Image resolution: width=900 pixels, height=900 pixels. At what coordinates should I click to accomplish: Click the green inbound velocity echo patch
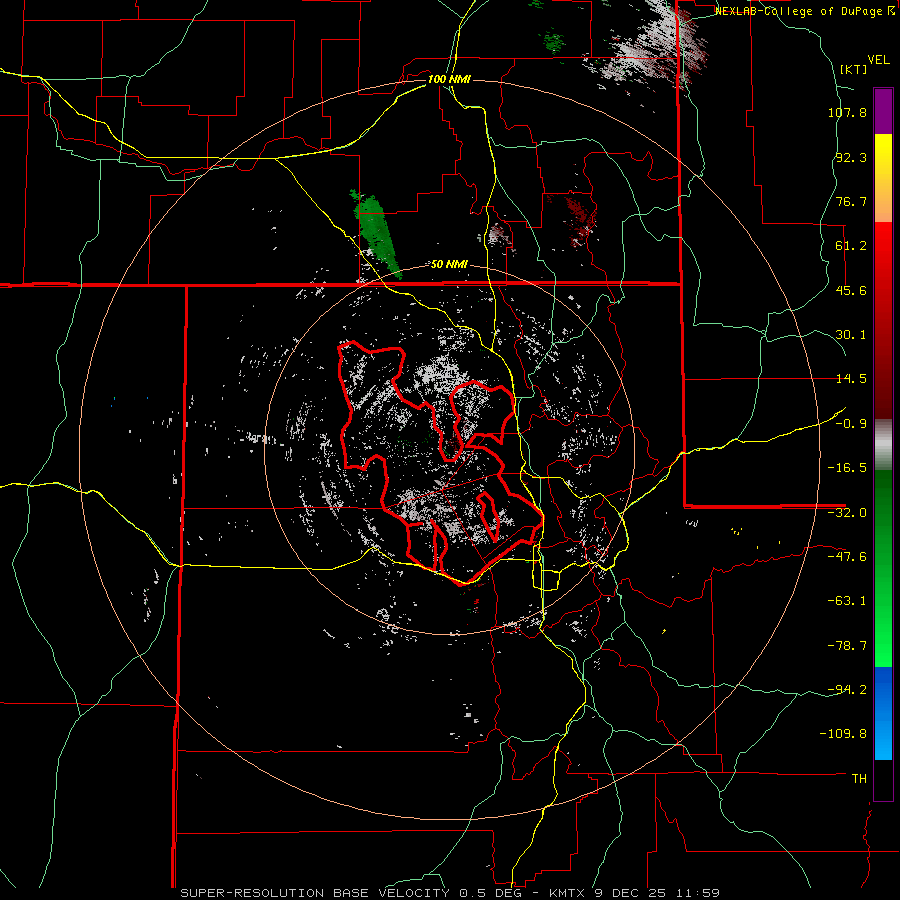click(376, 232)
